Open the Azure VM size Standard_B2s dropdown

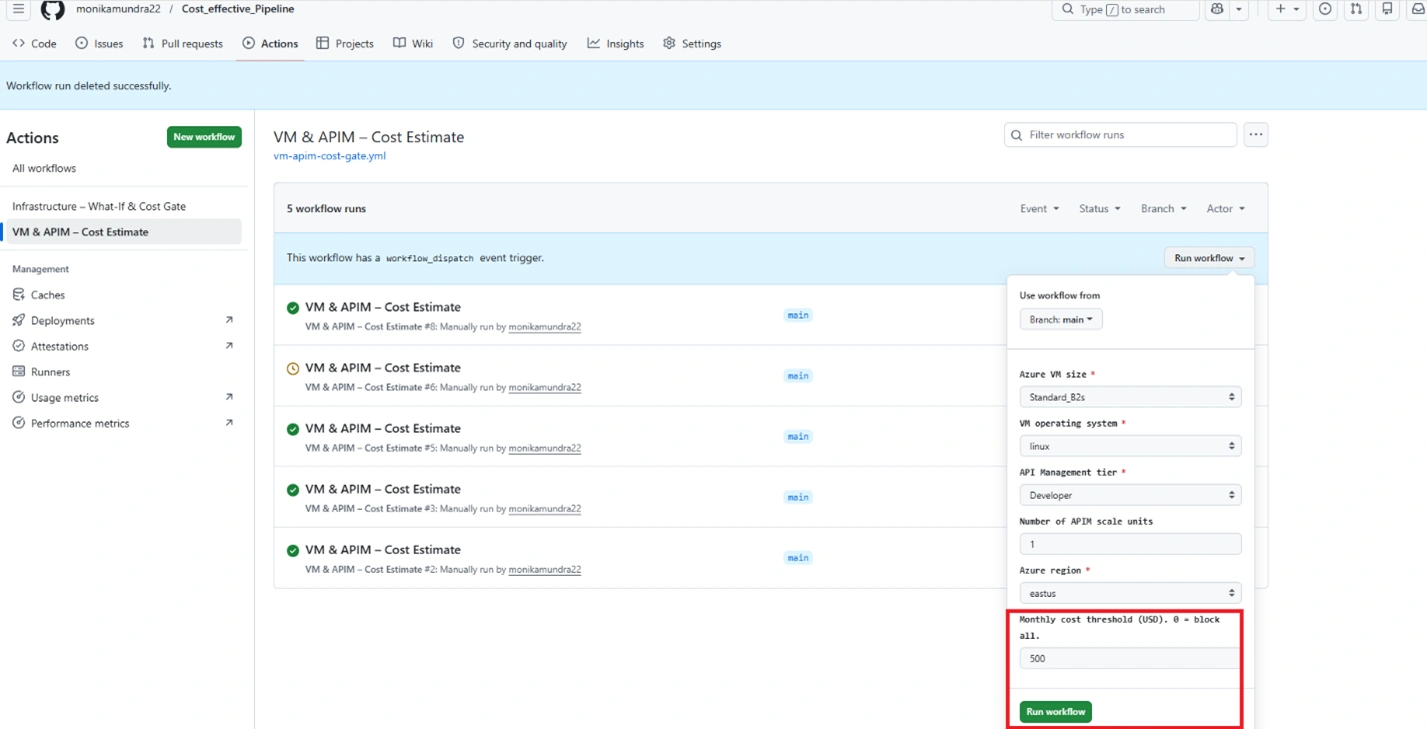[x=1130, y=397]
